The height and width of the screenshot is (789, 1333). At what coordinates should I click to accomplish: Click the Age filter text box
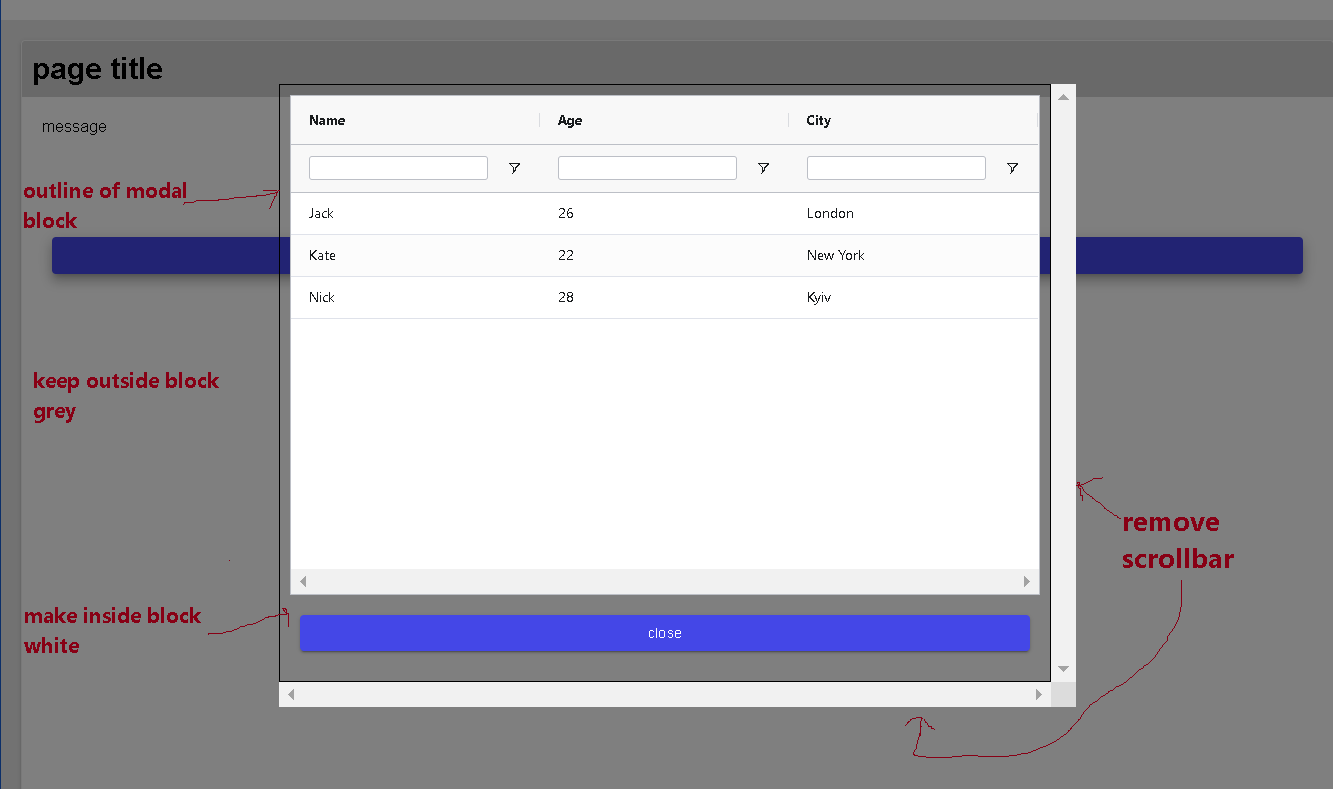coord(647,168)
